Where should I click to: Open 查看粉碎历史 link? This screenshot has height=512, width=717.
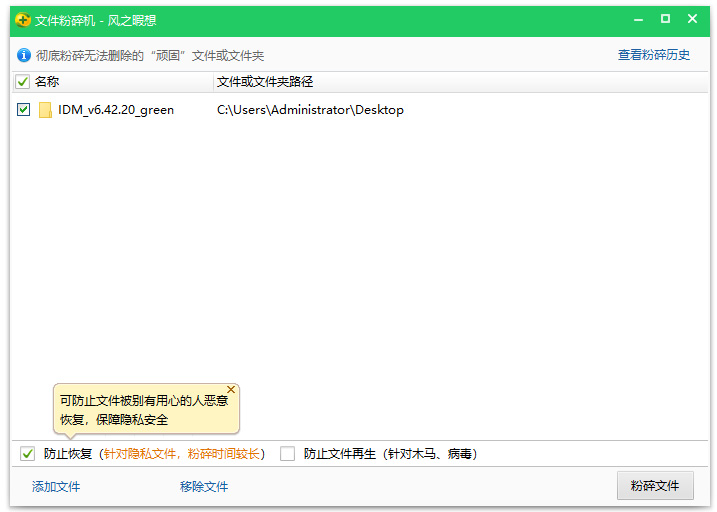(653, 55)
